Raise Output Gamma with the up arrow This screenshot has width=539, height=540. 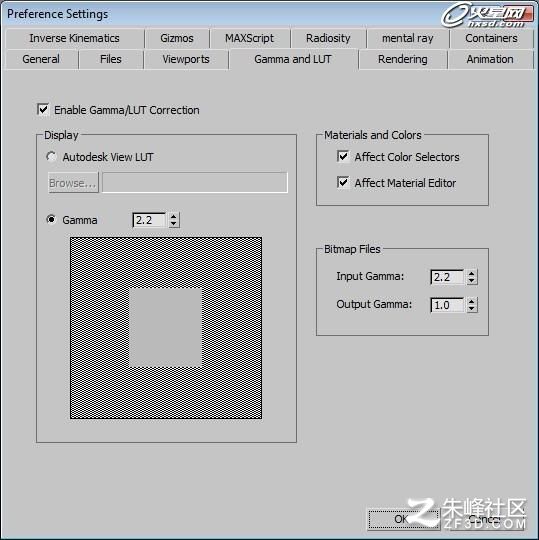pyautogui.click(x=472, y=302)
